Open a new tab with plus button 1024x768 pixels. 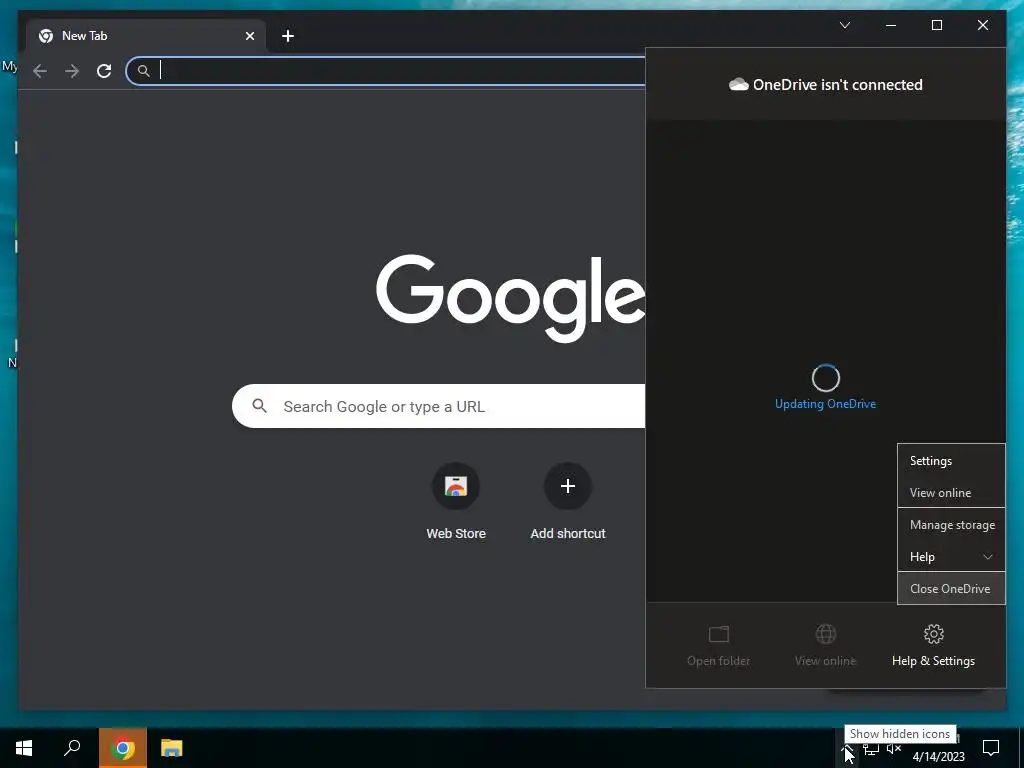288,36
